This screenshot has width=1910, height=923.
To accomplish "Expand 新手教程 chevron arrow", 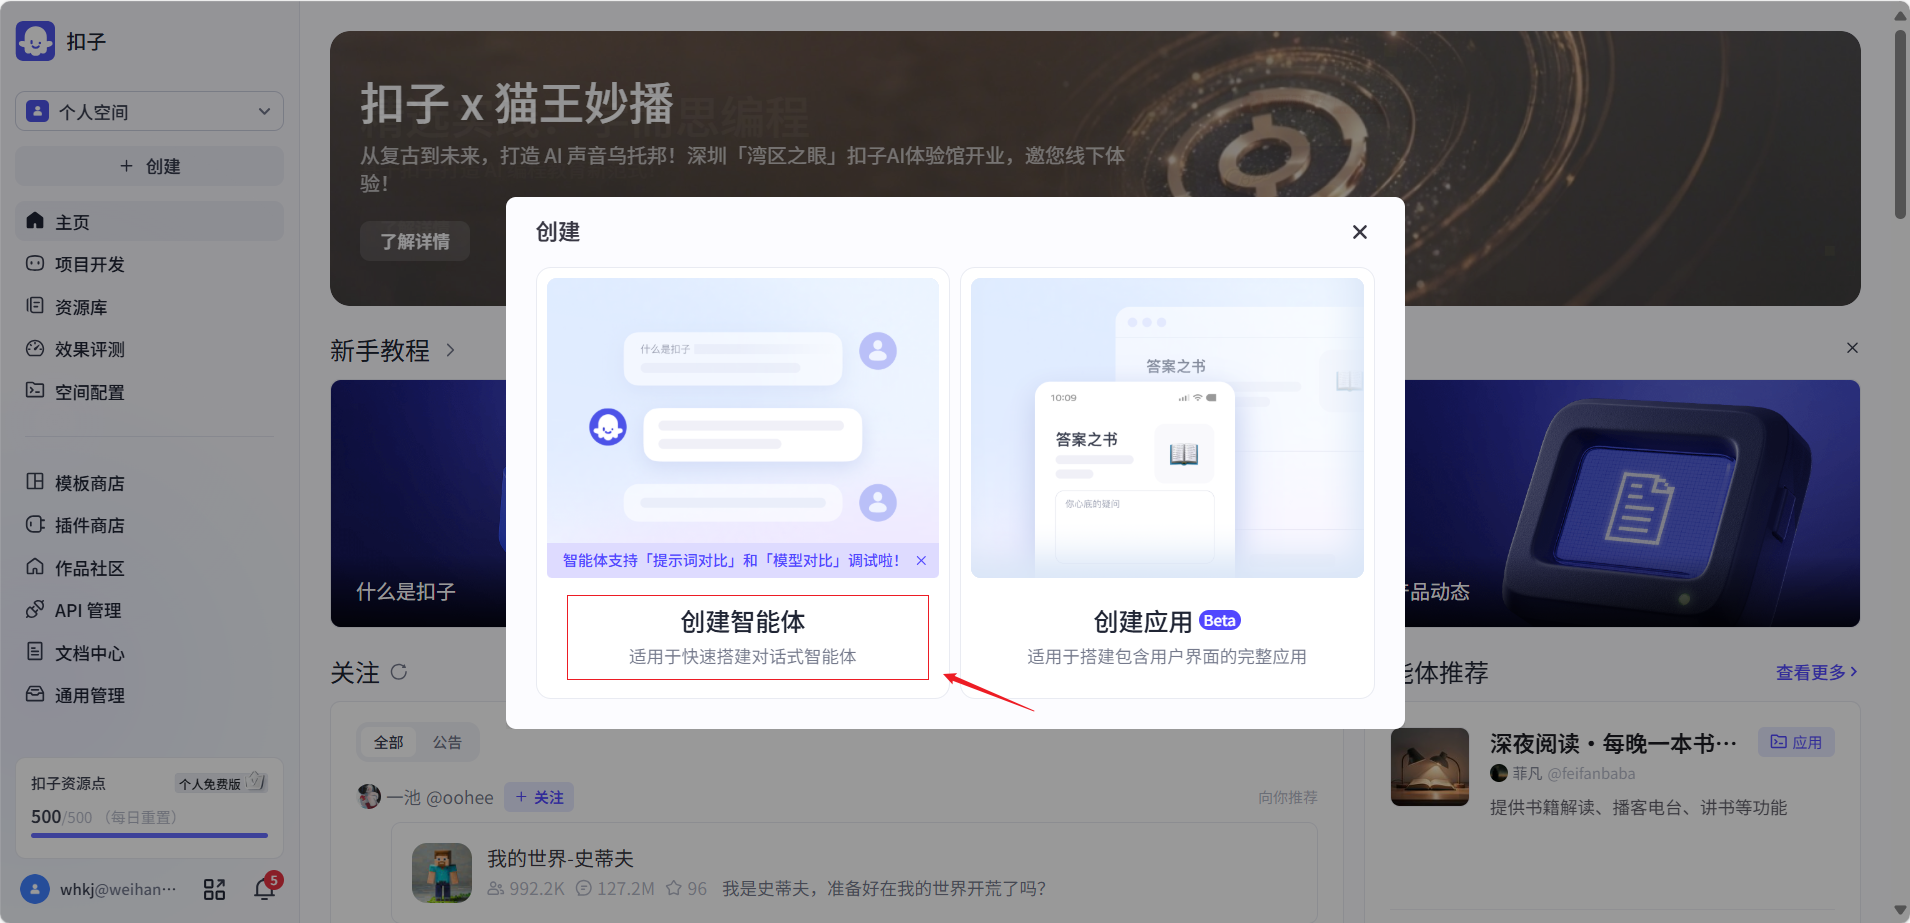I will pos(450,350).
